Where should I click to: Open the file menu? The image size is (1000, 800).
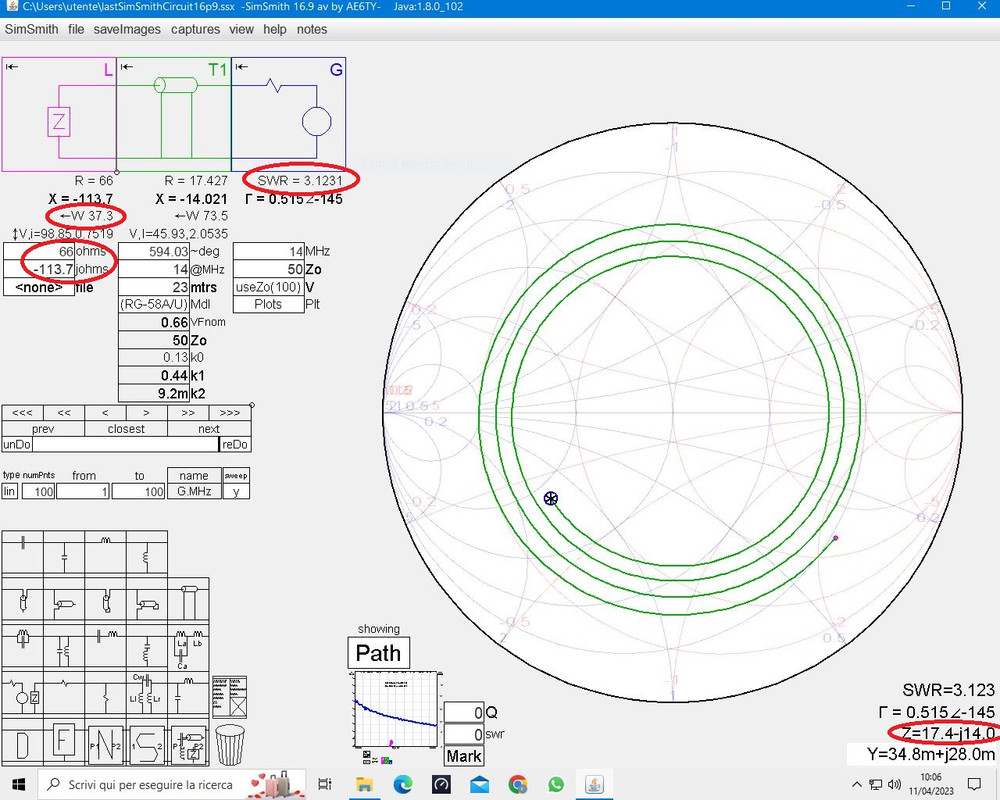point(76,29)
